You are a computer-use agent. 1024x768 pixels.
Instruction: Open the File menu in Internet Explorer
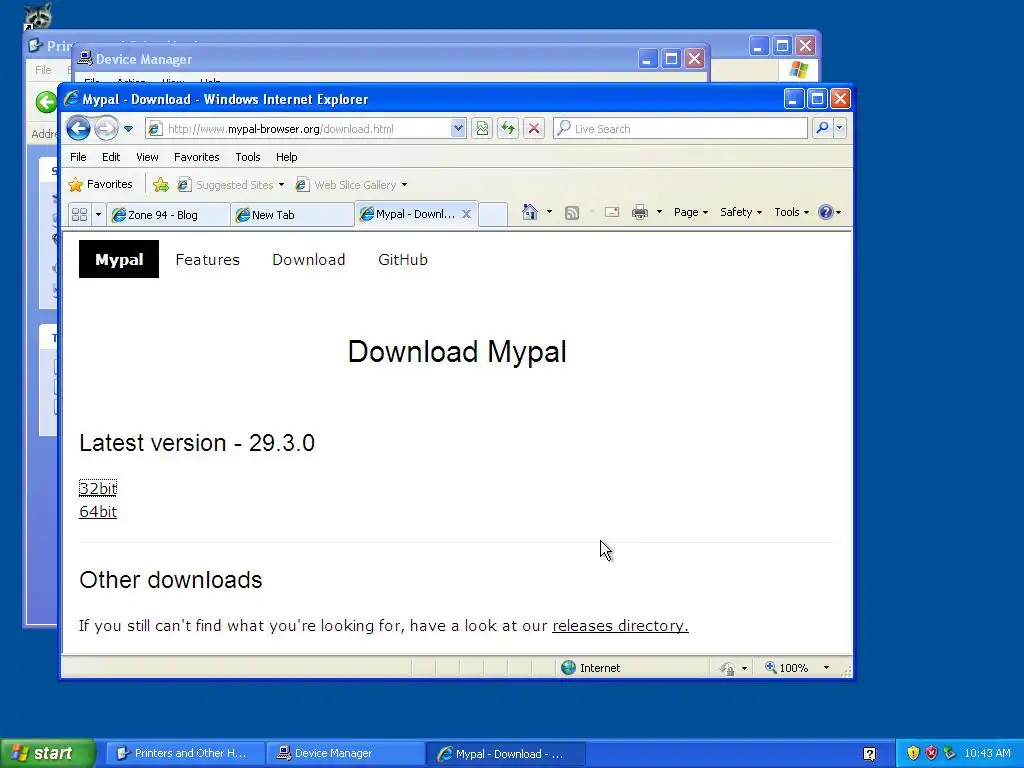pyautogui.click(x=78, y=157)
